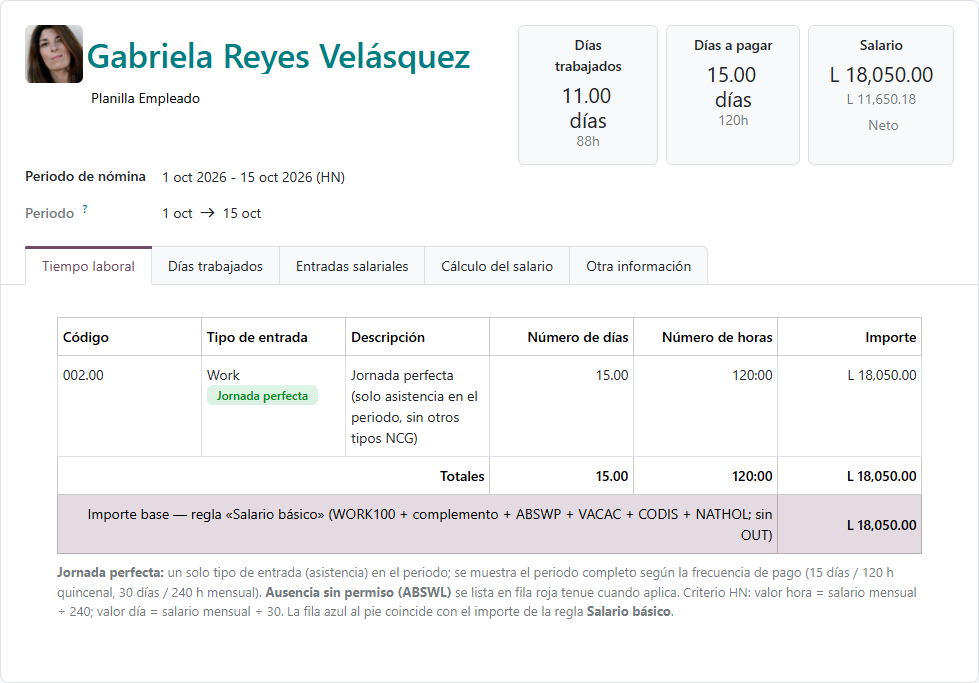Click the bold 'Salario básico' footnote text
979x683 pixels.
(629, 612)
